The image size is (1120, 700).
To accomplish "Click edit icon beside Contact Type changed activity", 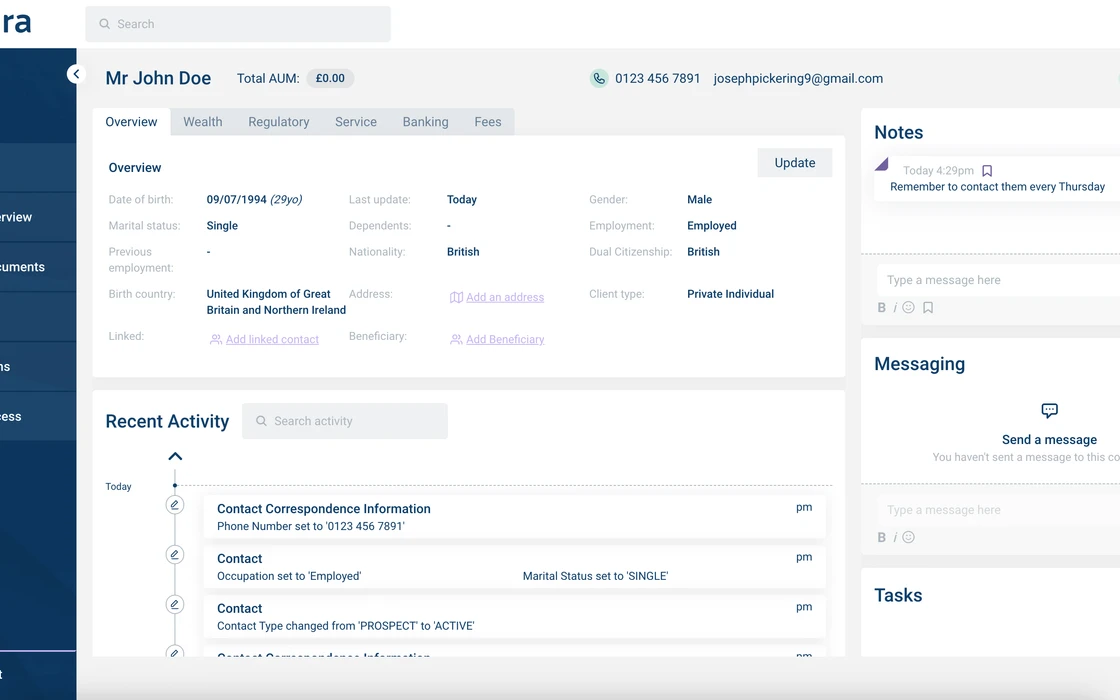I will click(x=174, y=605).
